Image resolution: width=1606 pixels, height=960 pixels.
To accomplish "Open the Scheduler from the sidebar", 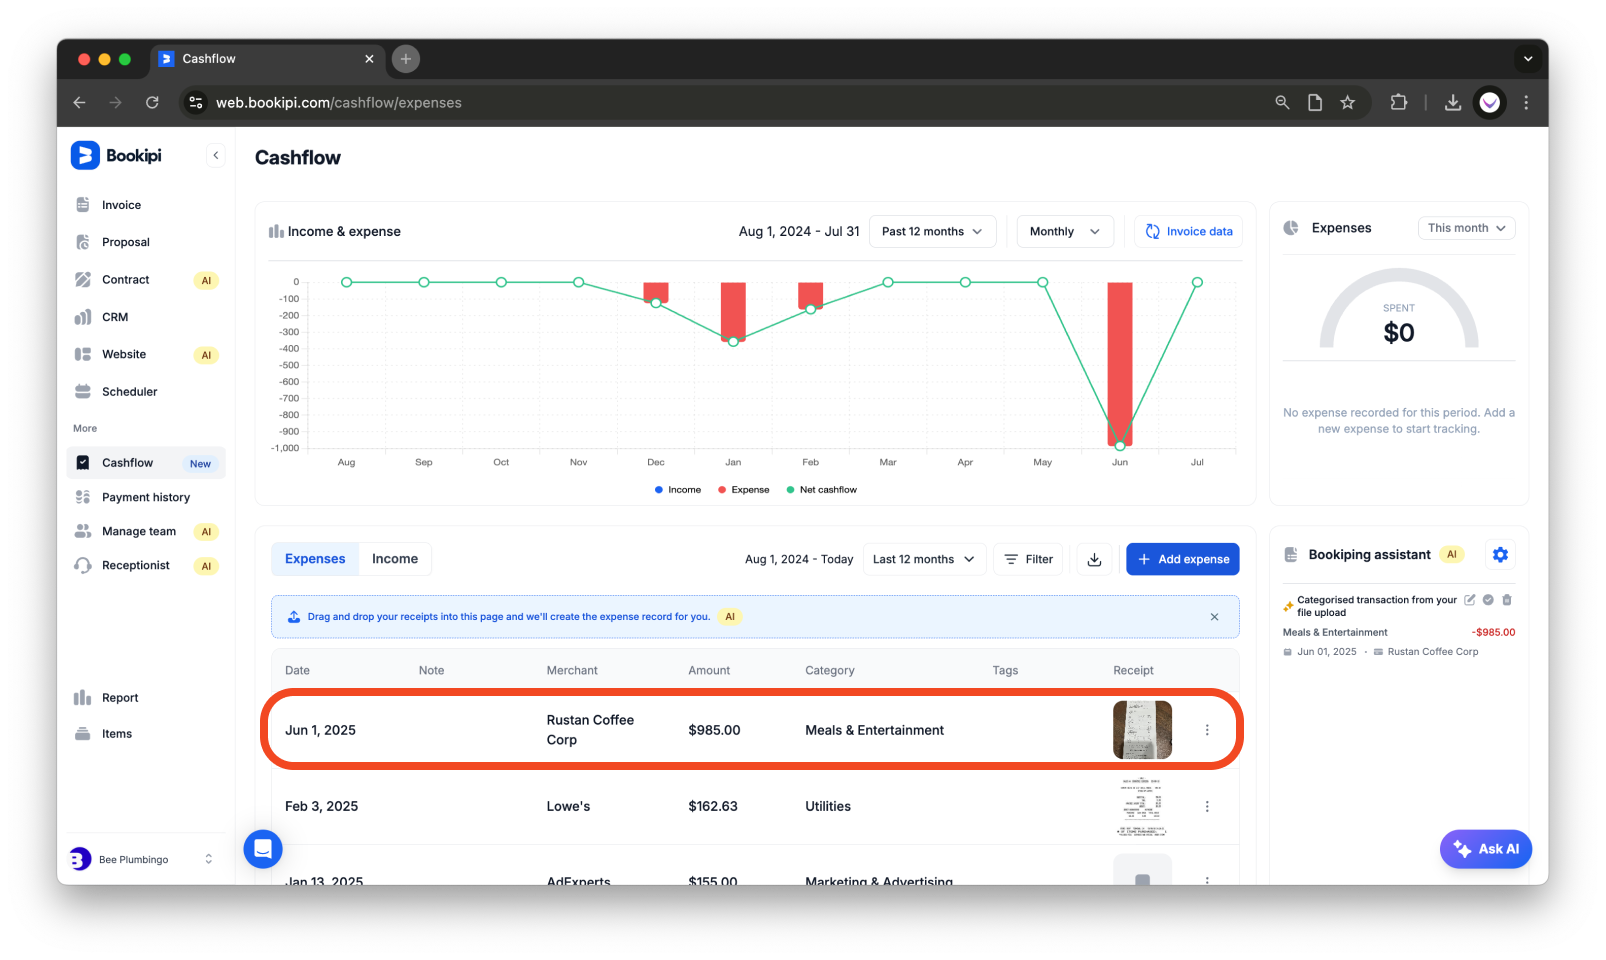I will (128, 391).
